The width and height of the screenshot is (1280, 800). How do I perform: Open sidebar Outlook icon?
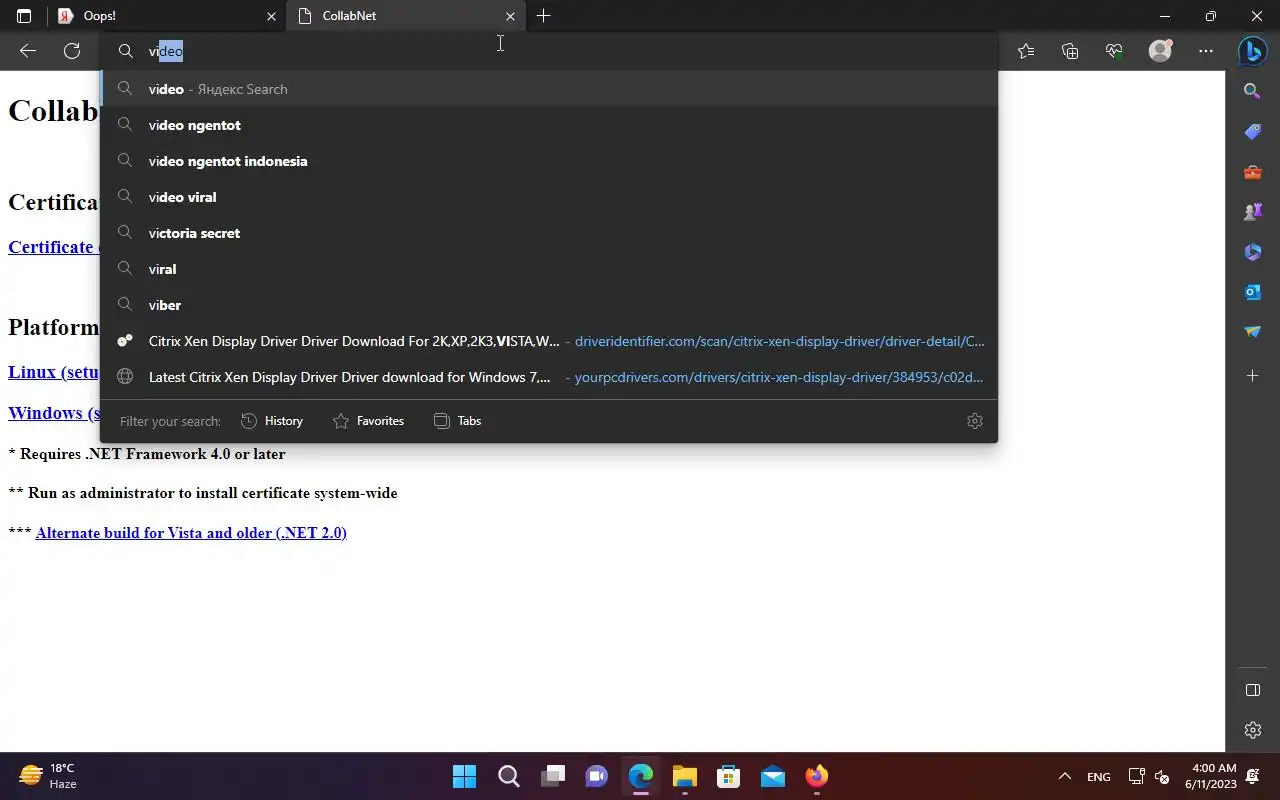(1252, 292)
